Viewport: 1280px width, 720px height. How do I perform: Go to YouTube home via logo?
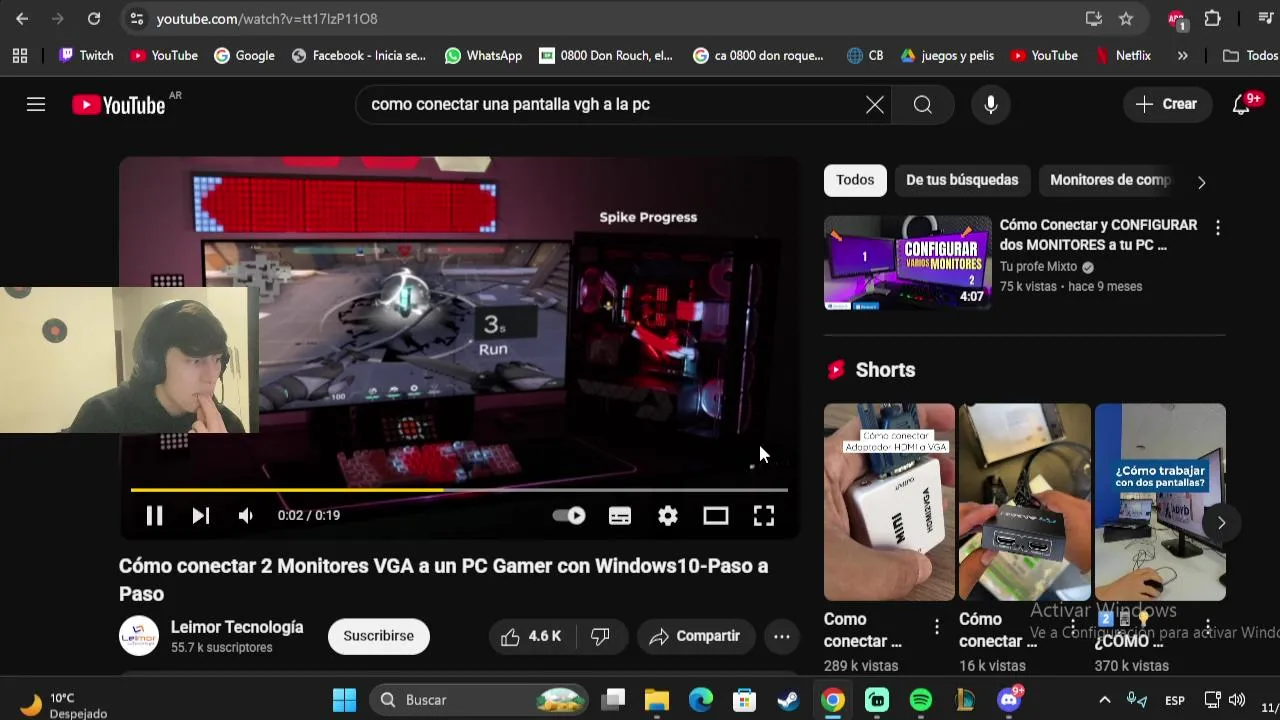[119, 105]
